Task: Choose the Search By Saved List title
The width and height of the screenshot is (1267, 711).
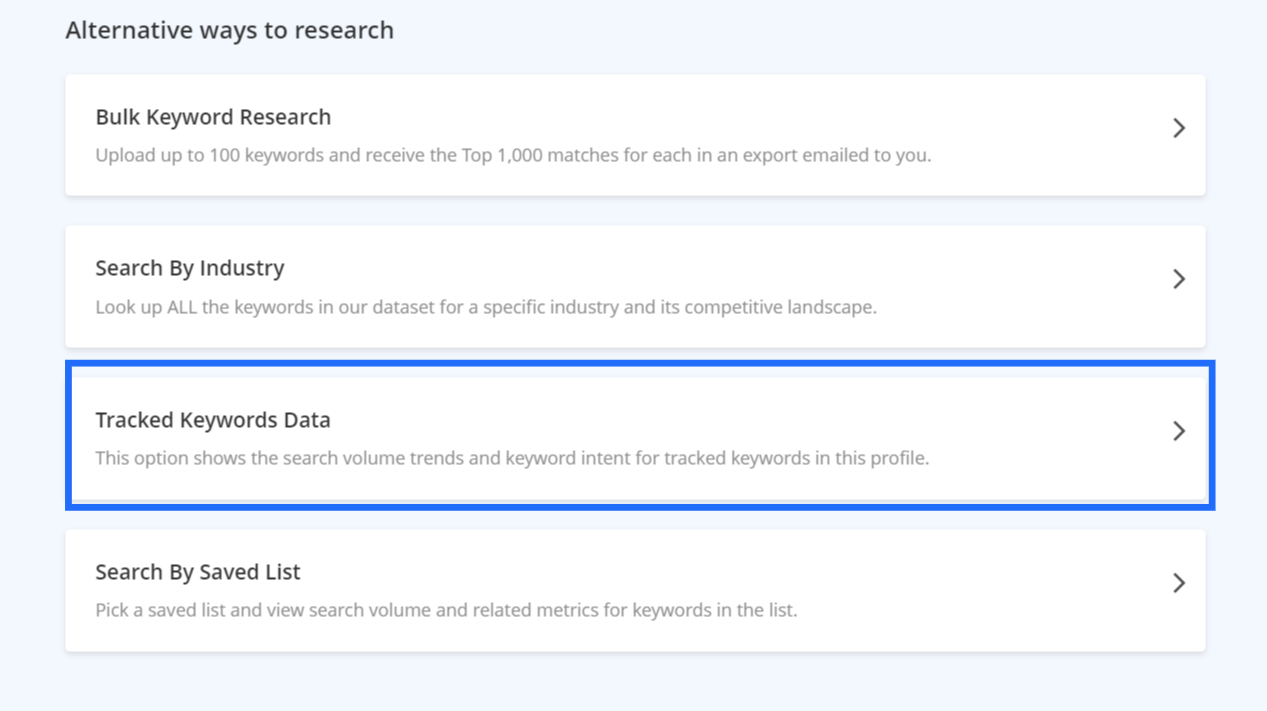Action: [198, 572]
